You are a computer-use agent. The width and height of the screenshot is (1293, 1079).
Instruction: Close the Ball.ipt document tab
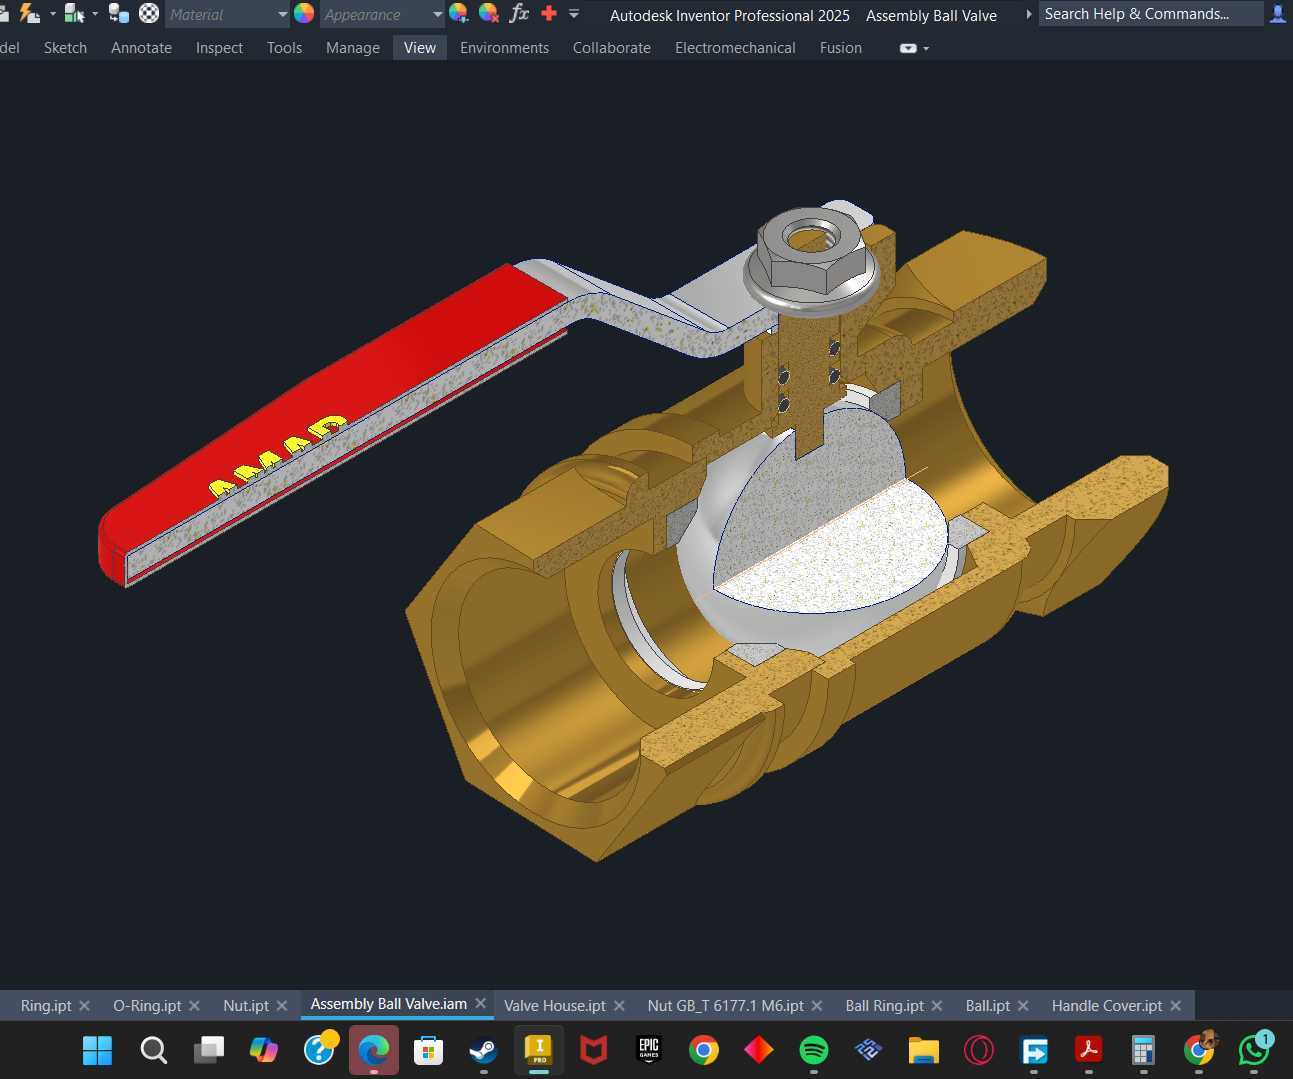tap(1023, 1006)
